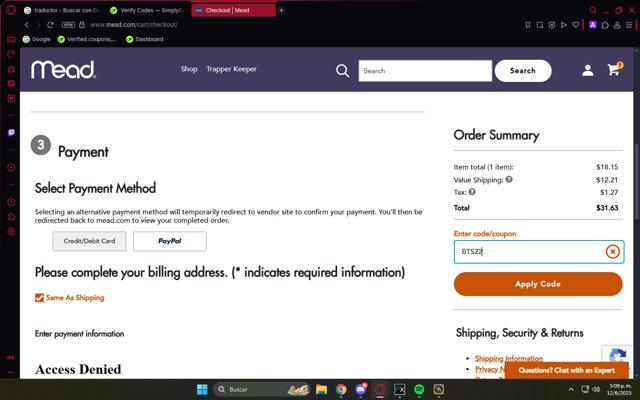
Task: Select PayPal payment method
Action: [x=170, y=241]
